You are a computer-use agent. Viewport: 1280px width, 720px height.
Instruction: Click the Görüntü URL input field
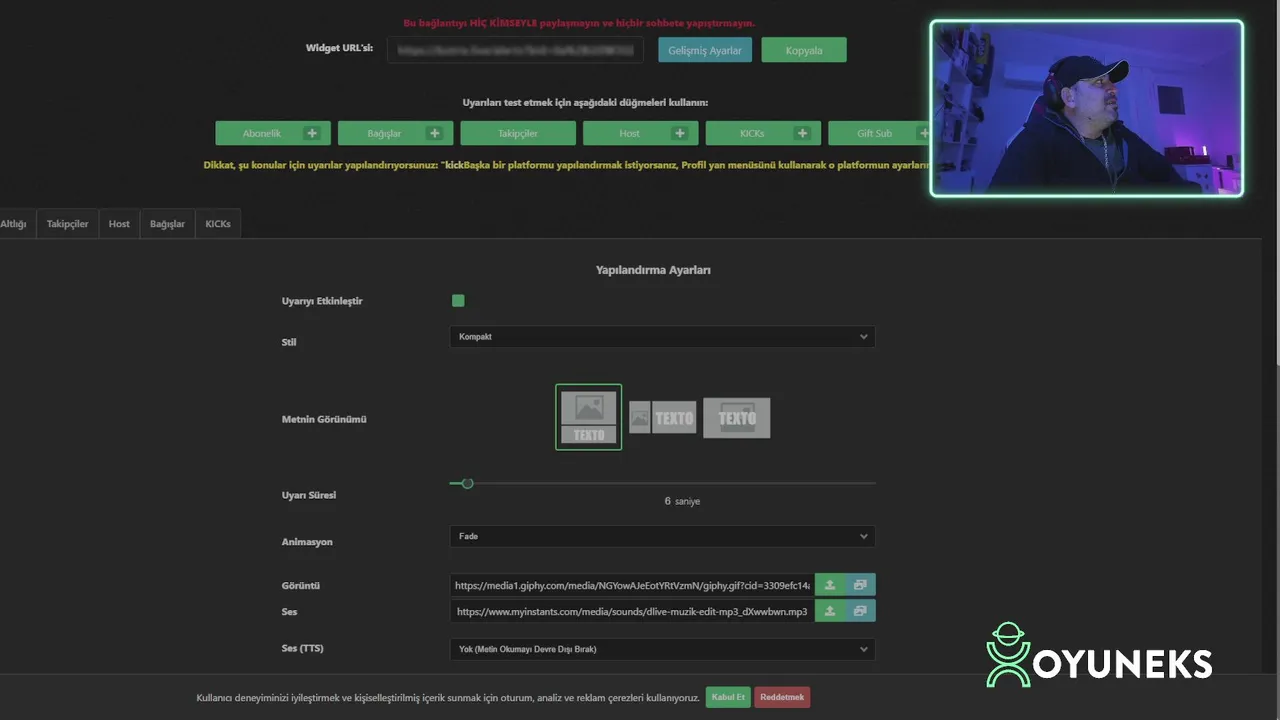click(632, 585)
